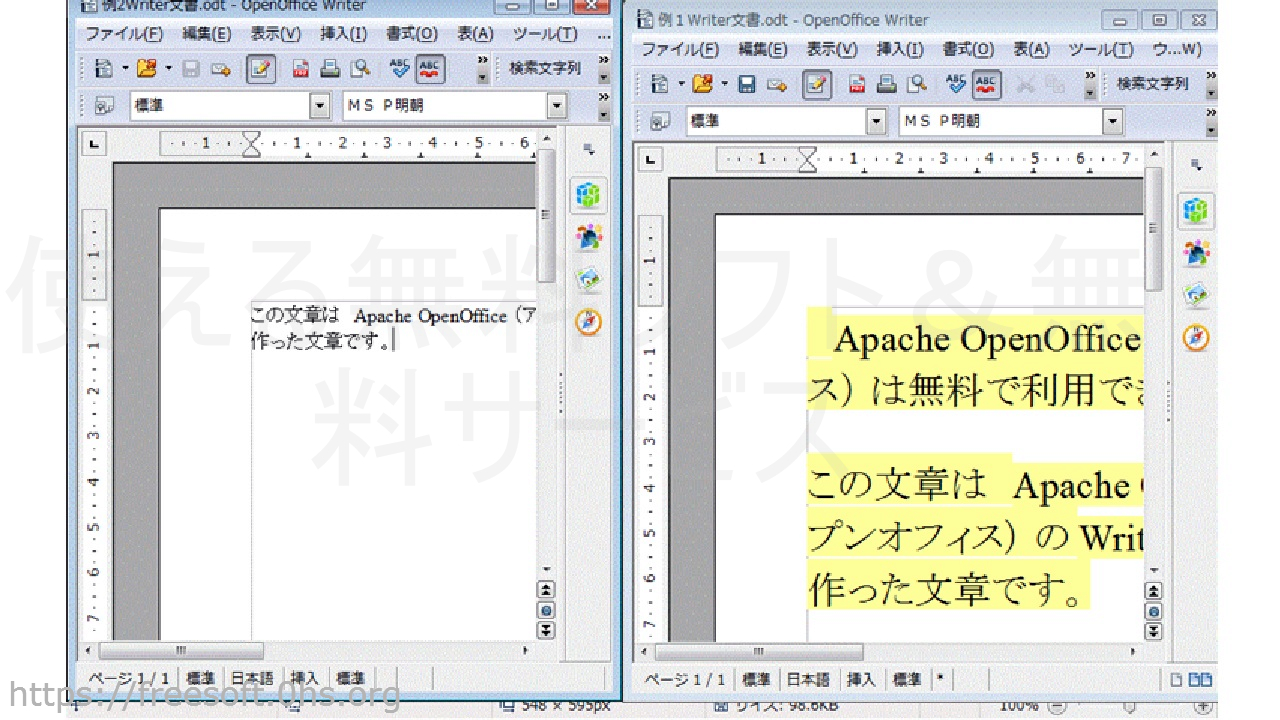Expand the MS P明朝 font dropdown in left window
This screenshot has height=720, width=1280.
pyautogui.click(x=557, y=106)
